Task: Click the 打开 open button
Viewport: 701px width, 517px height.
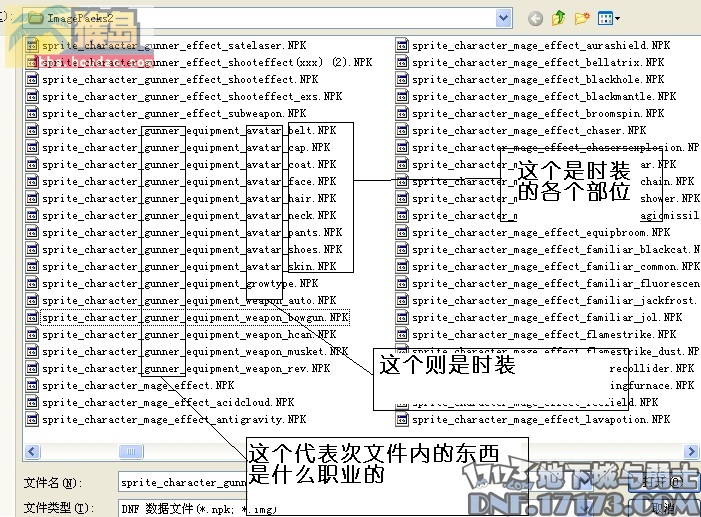Action: click(x=663, y=482)
